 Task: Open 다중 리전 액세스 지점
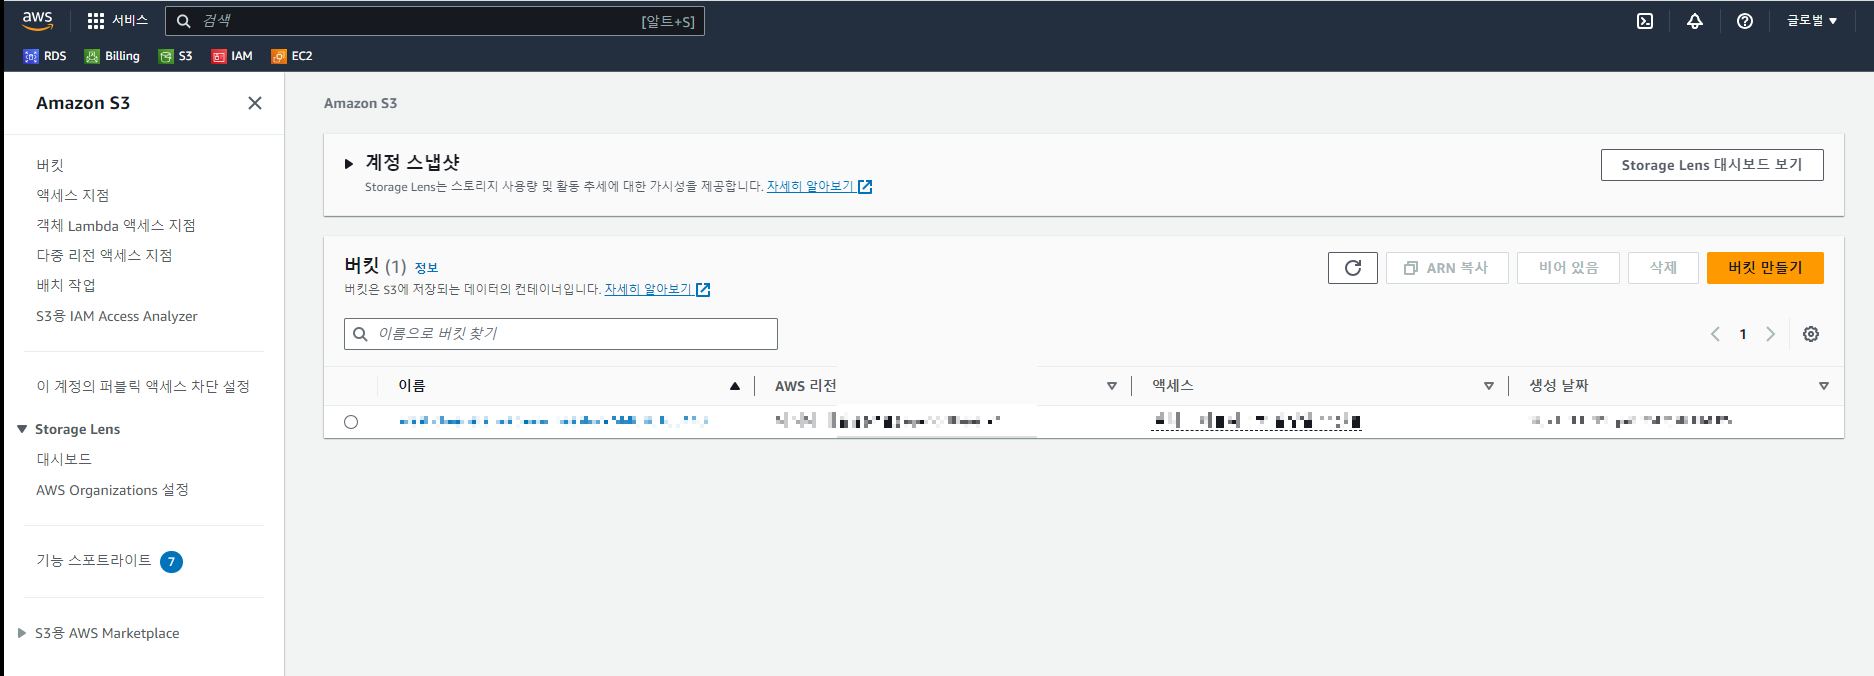(104, 255)
